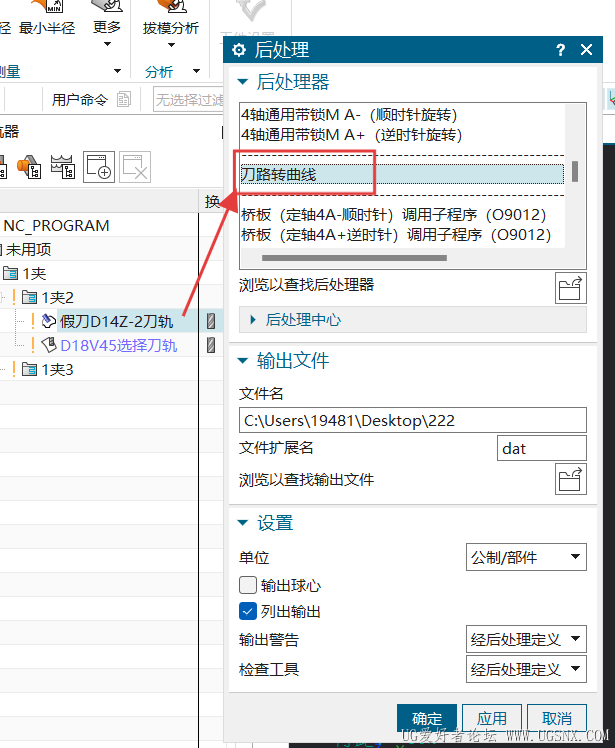The height and width of the screenshot is (748, 615).
Task: Close the 后处理 dialog
Action: coord(586,50)
